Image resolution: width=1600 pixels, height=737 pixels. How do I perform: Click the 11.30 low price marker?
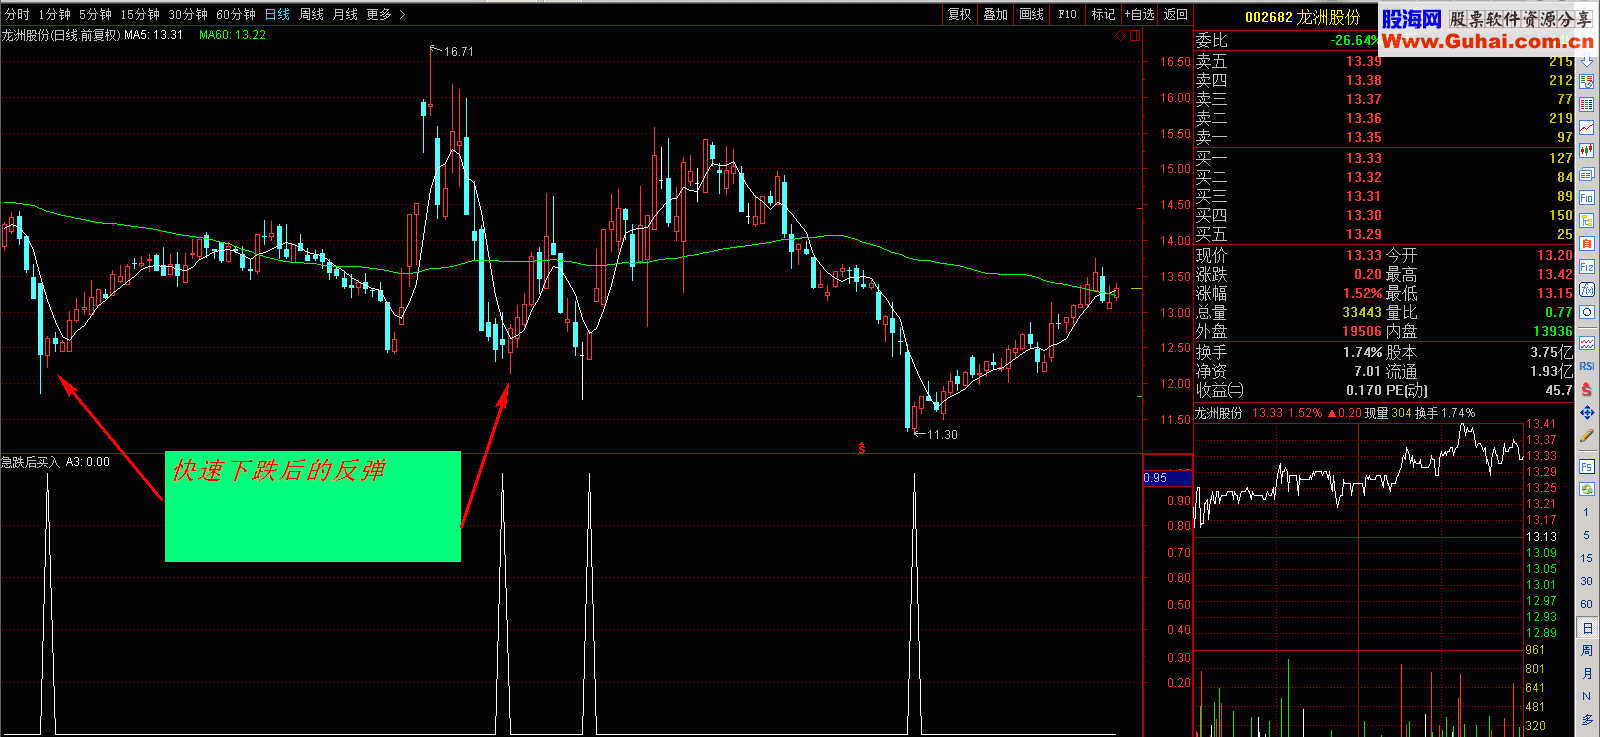[942, 435]
